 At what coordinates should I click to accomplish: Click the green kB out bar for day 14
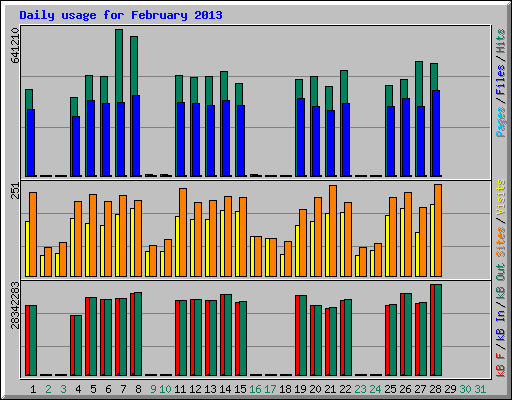pos(228,335)
